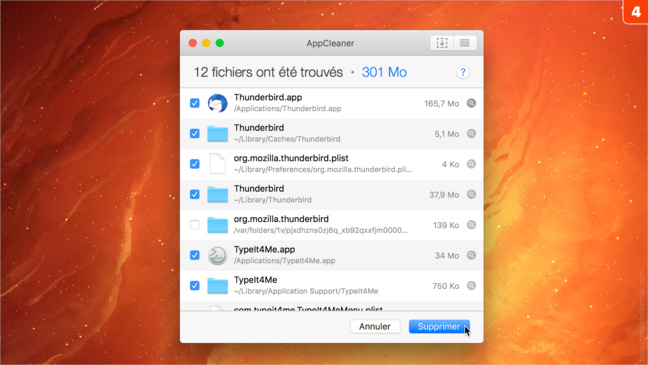Image resolution: width=648 pixels, height=365 pixels.
Task: Reveal the 5,1 Mo Thunderbird cache folder
Action: [471, 134]
